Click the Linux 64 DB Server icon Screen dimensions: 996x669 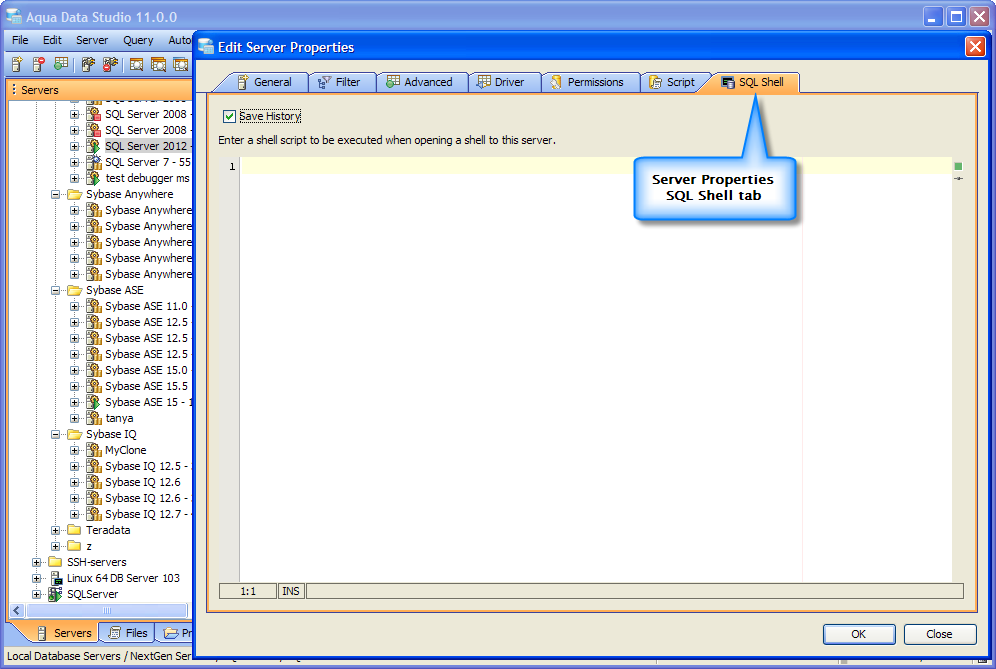point(56,578)
